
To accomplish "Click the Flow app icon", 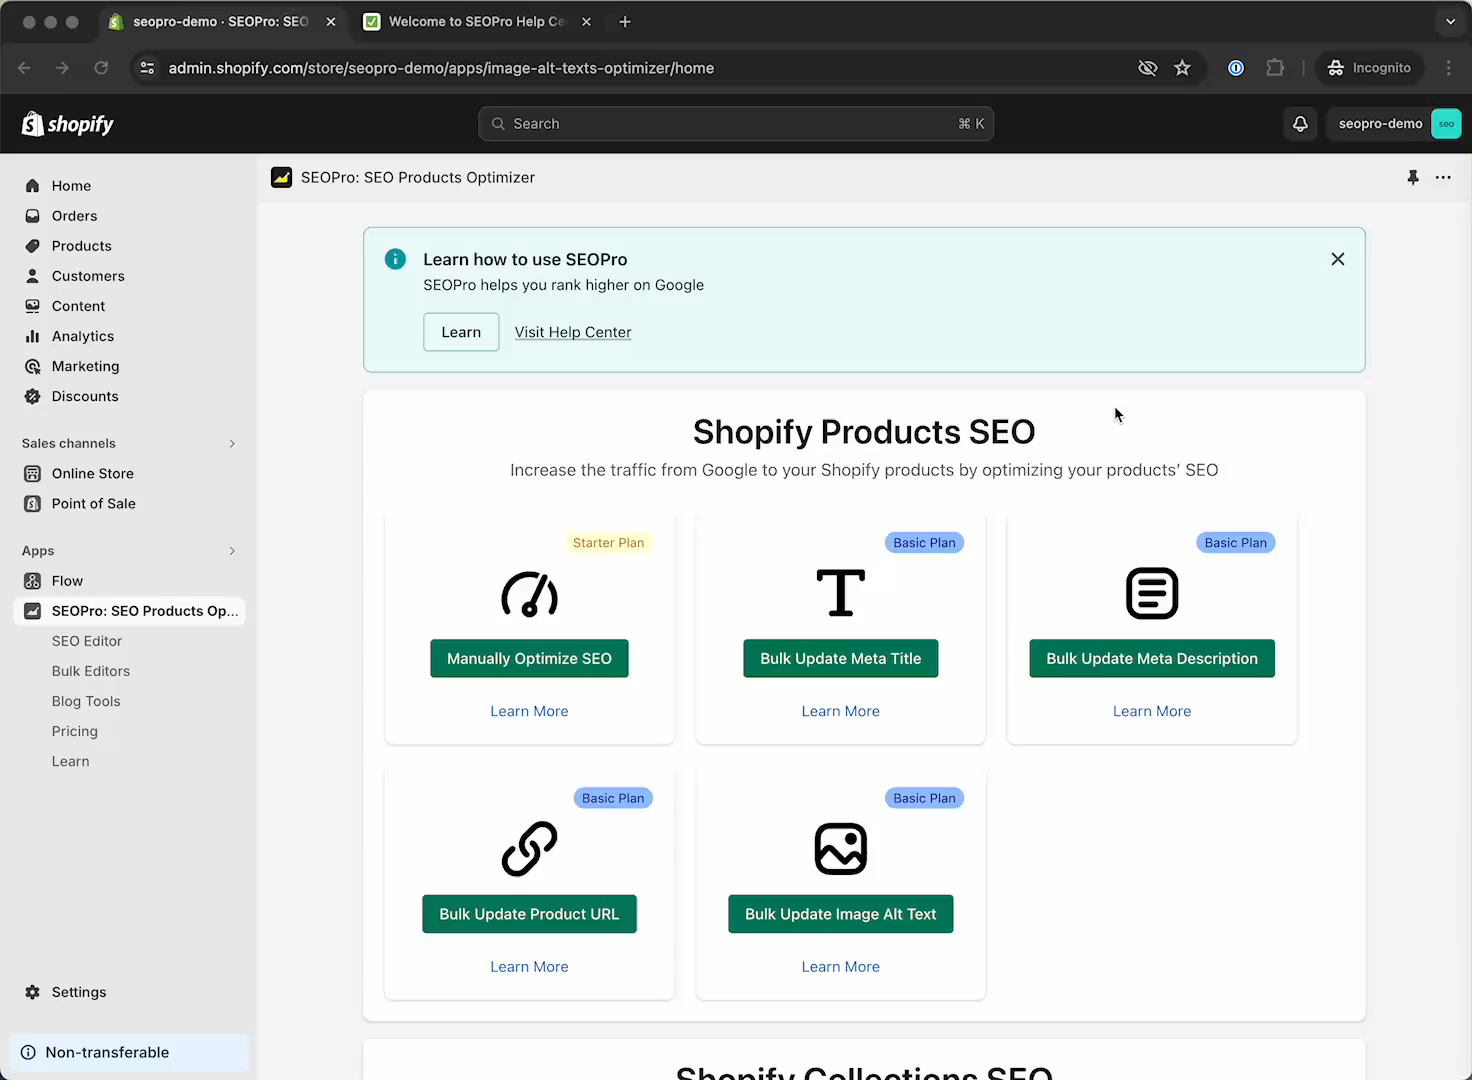I will tap(33, 581).
